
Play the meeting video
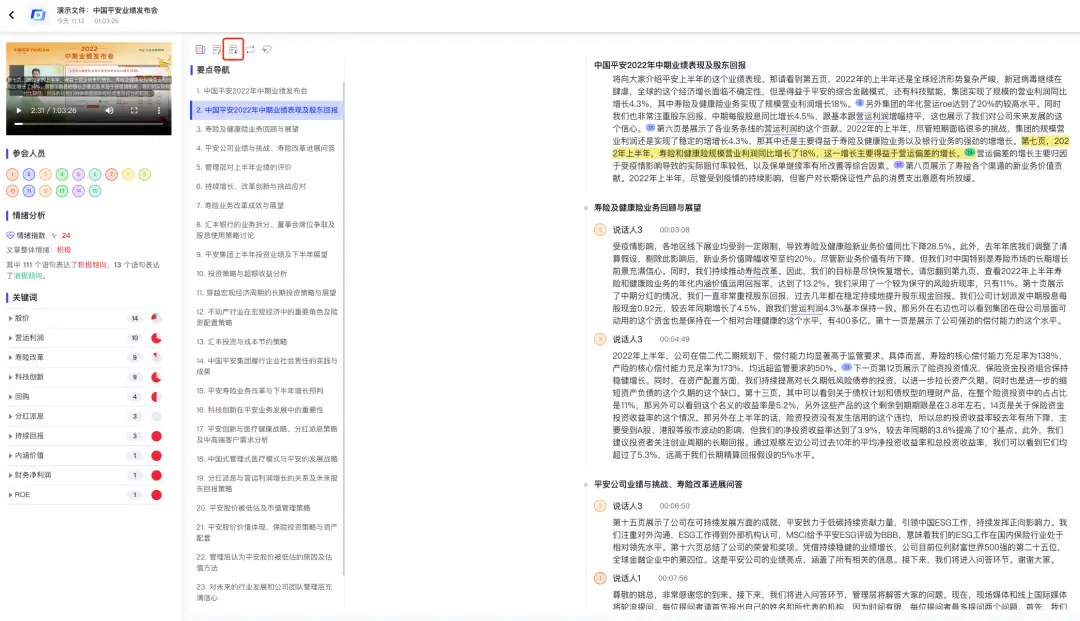(x=19, y=110)
